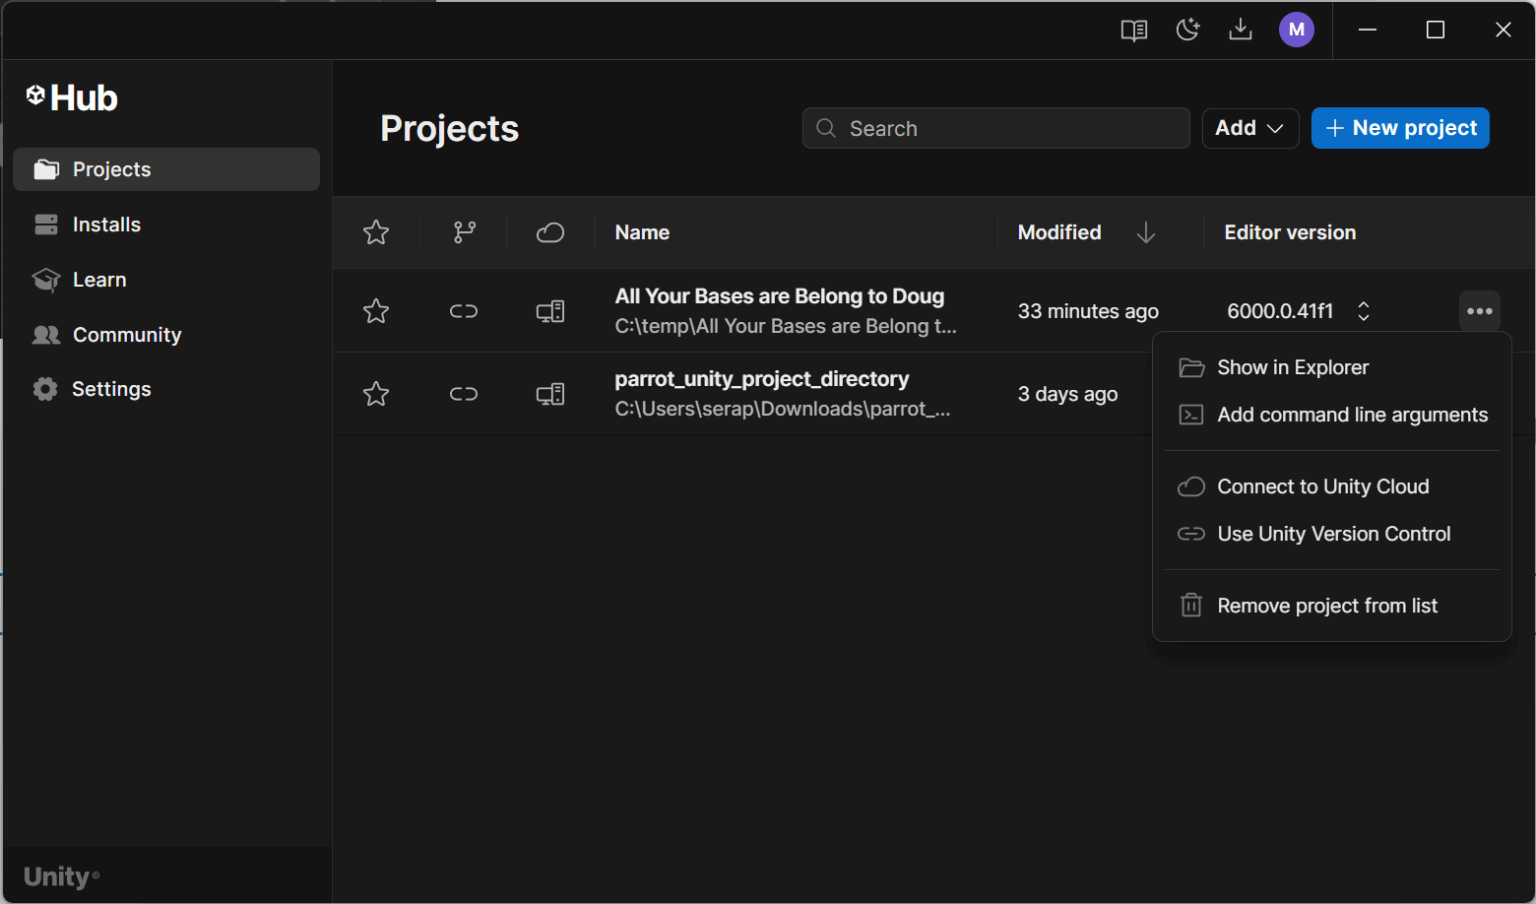Image resolution: width=1536 pixels, height=904 pixels.
Task: Expand the Add dropdown button
Action: 1250,128
